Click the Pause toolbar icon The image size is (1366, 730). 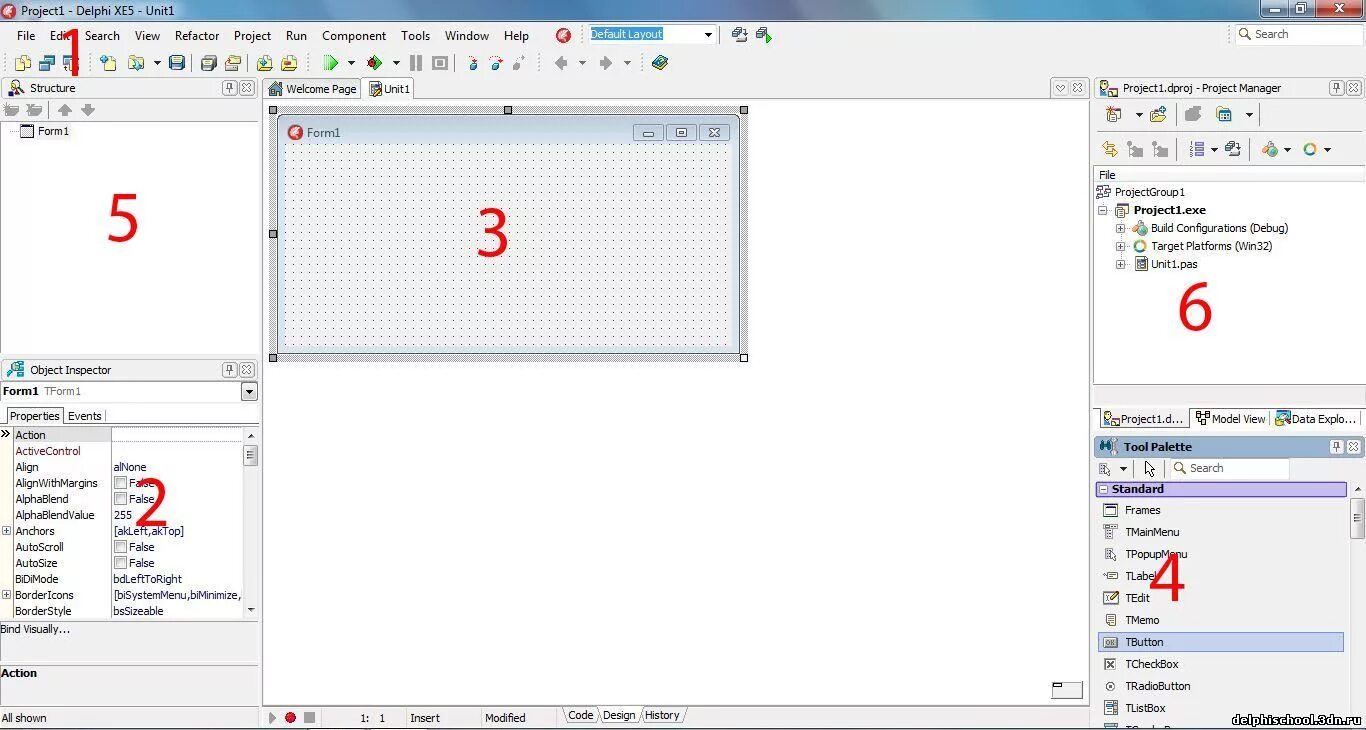[416, 63]
